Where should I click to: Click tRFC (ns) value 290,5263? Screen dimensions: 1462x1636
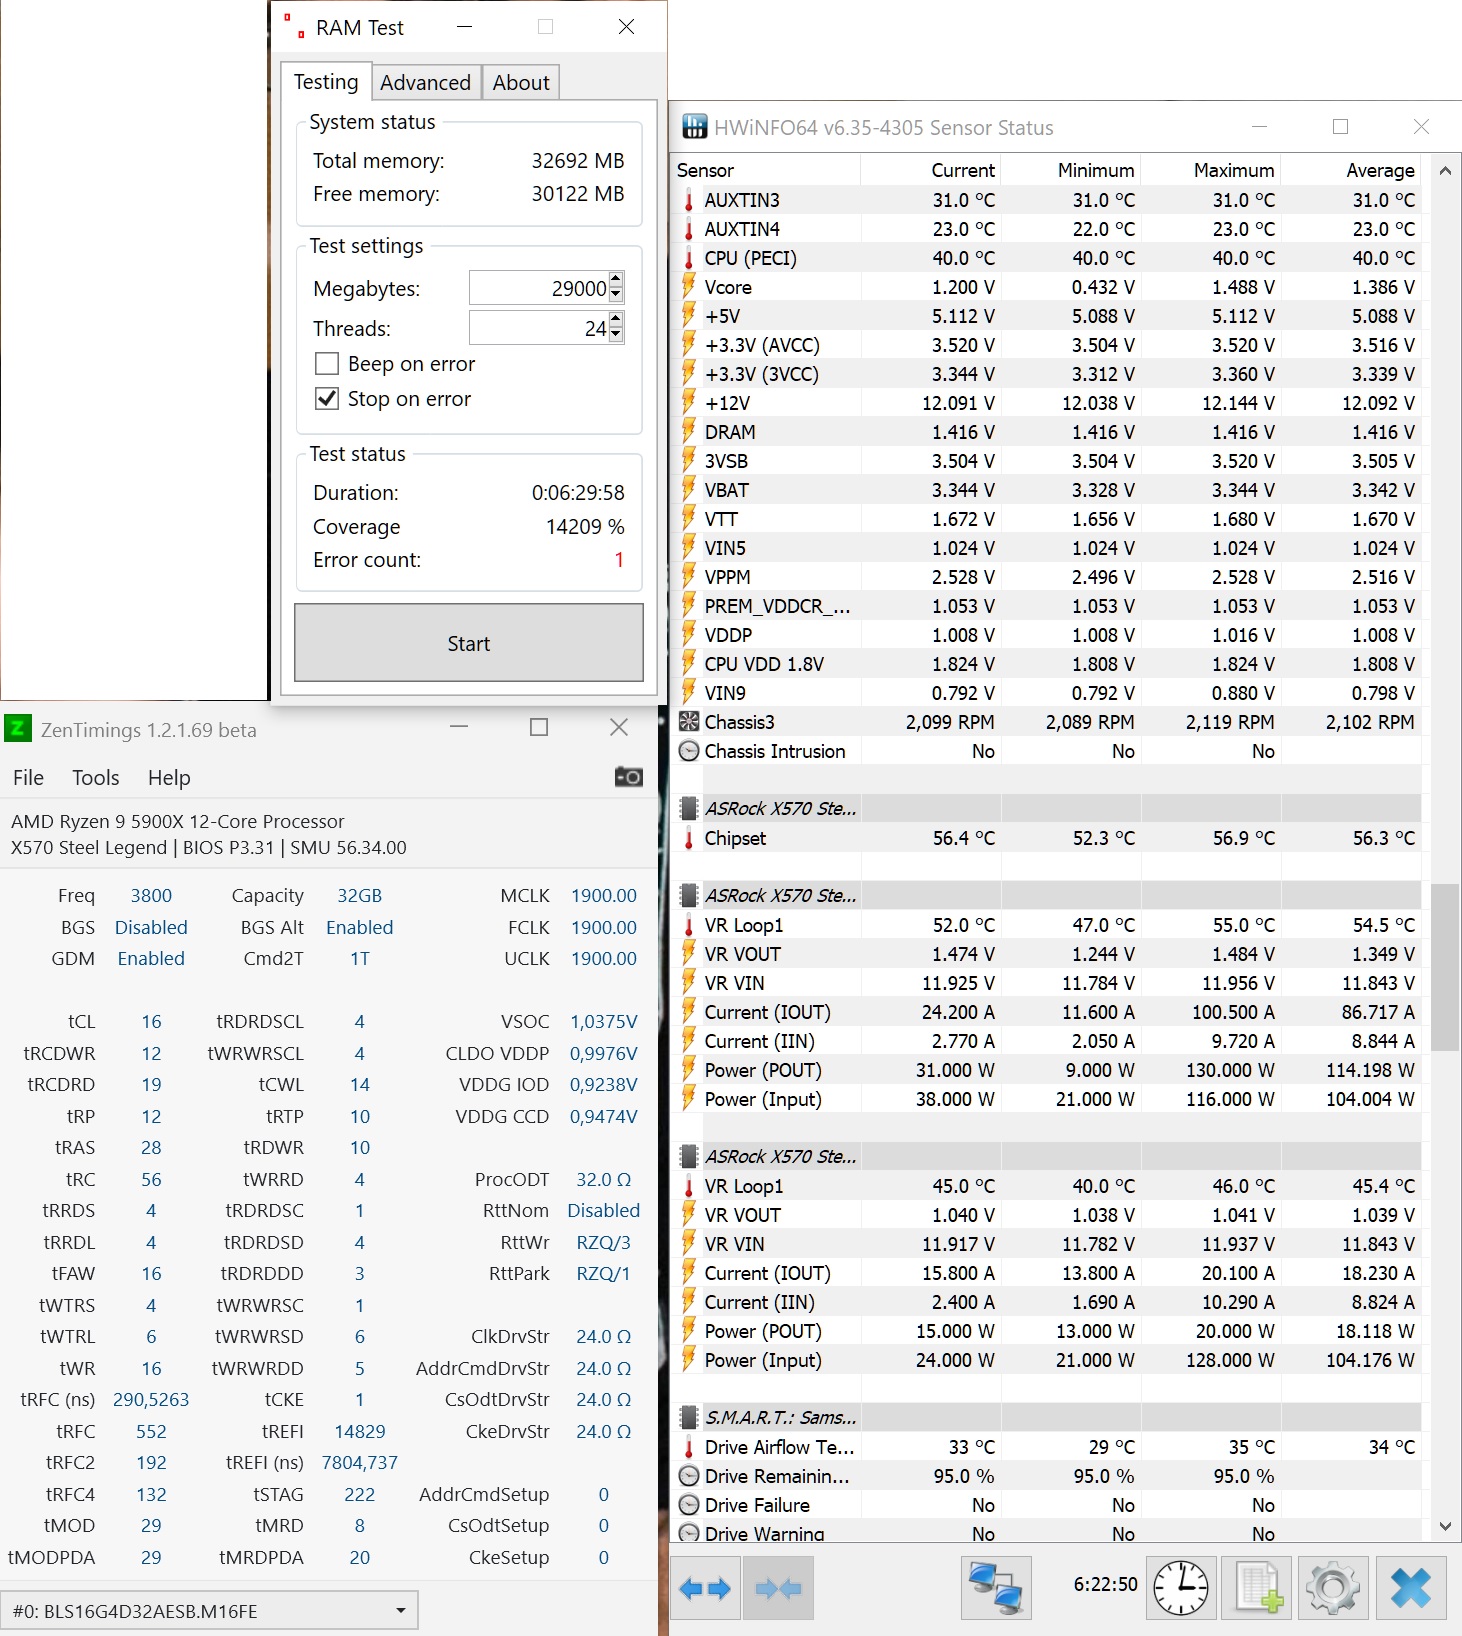(x=151, y=1400)
